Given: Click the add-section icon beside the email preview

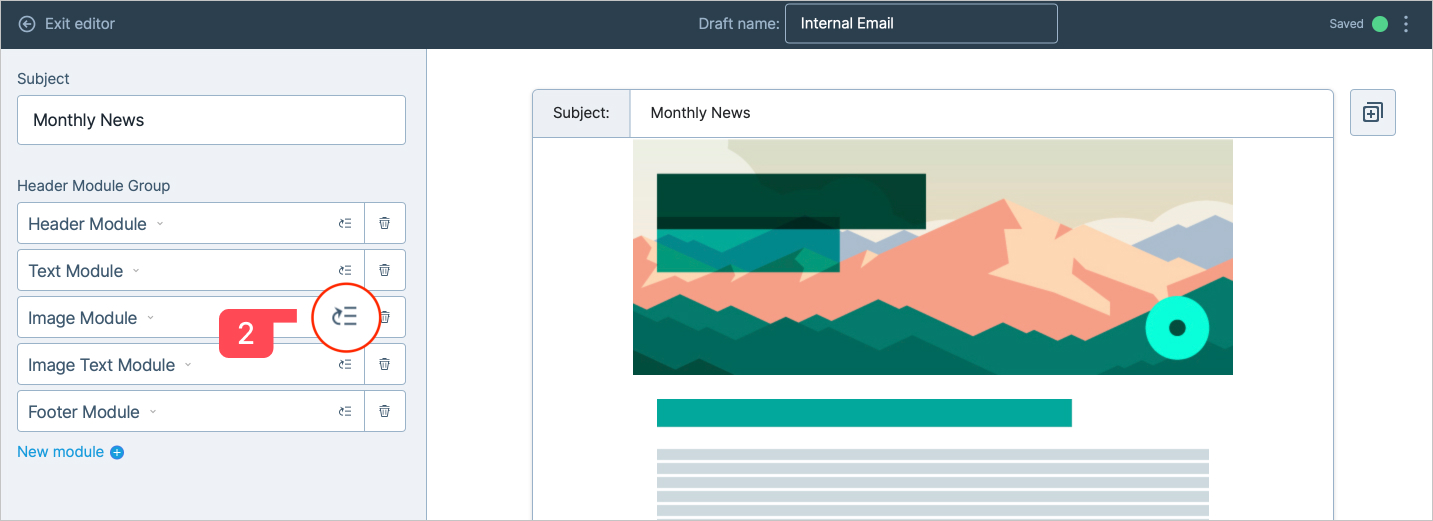Looking at the screenshot, I should [x=1373, y=112].
